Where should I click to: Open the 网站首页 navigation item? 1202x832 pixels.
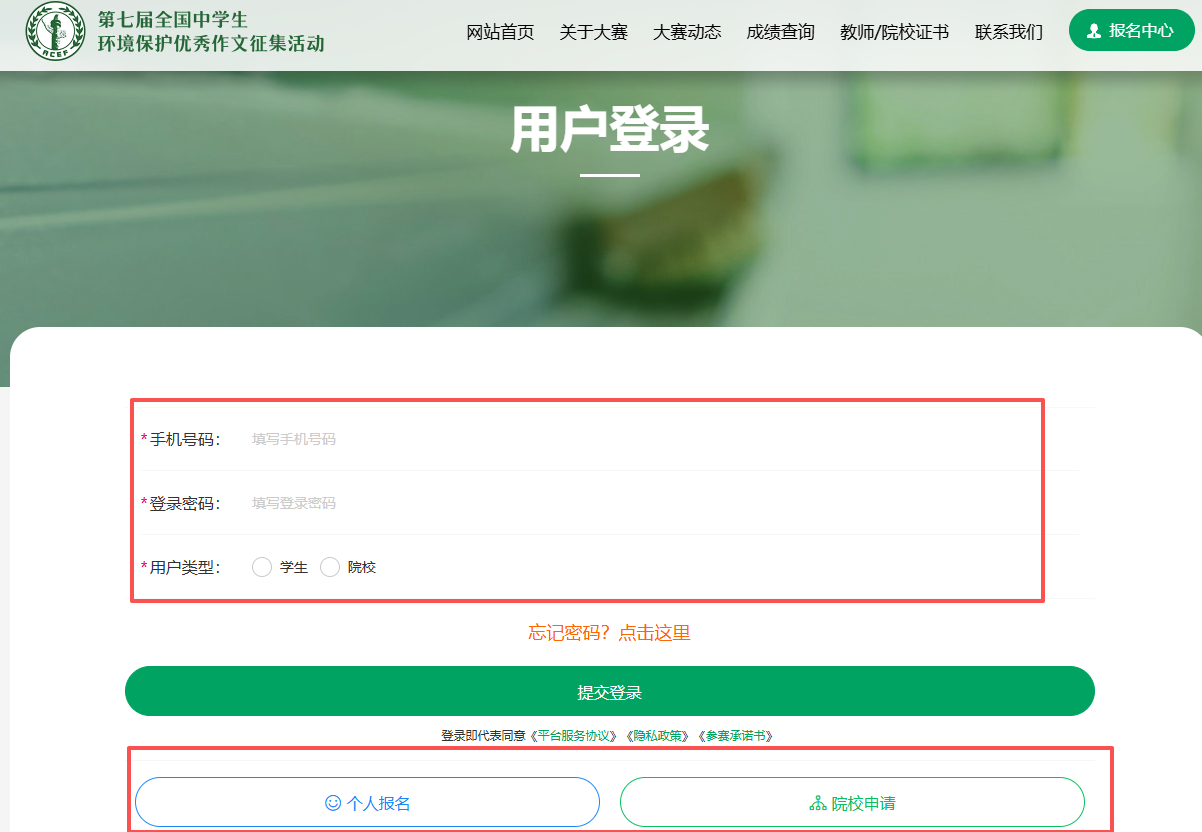tap(500, 32)
